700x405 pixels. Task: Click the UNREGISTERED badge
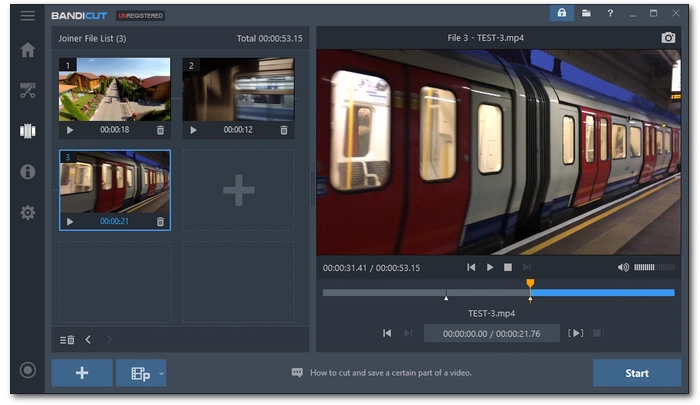point(140,16)
